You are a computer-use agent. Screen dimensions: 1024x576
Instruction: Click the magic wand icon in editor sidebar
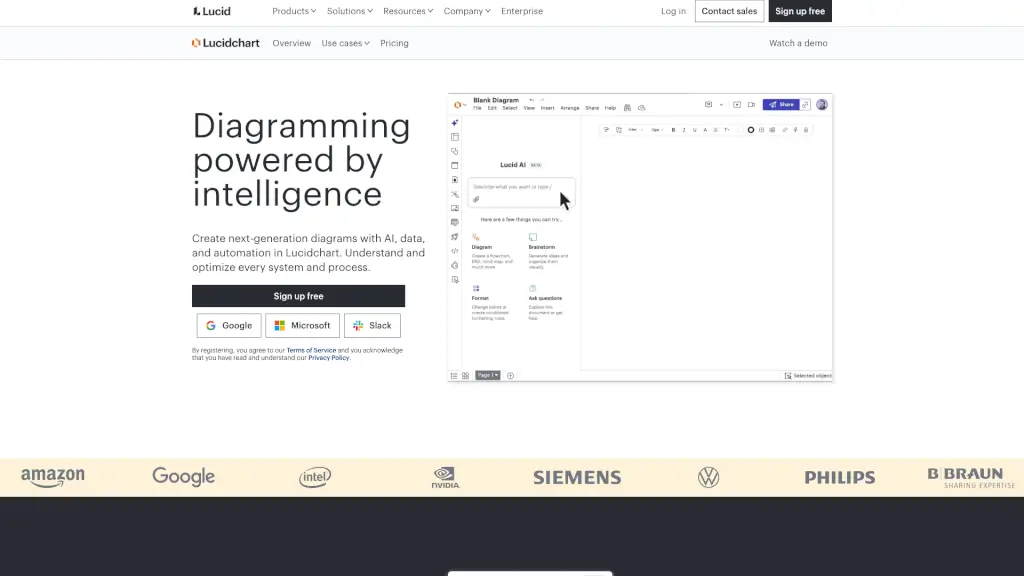point(455,195)
